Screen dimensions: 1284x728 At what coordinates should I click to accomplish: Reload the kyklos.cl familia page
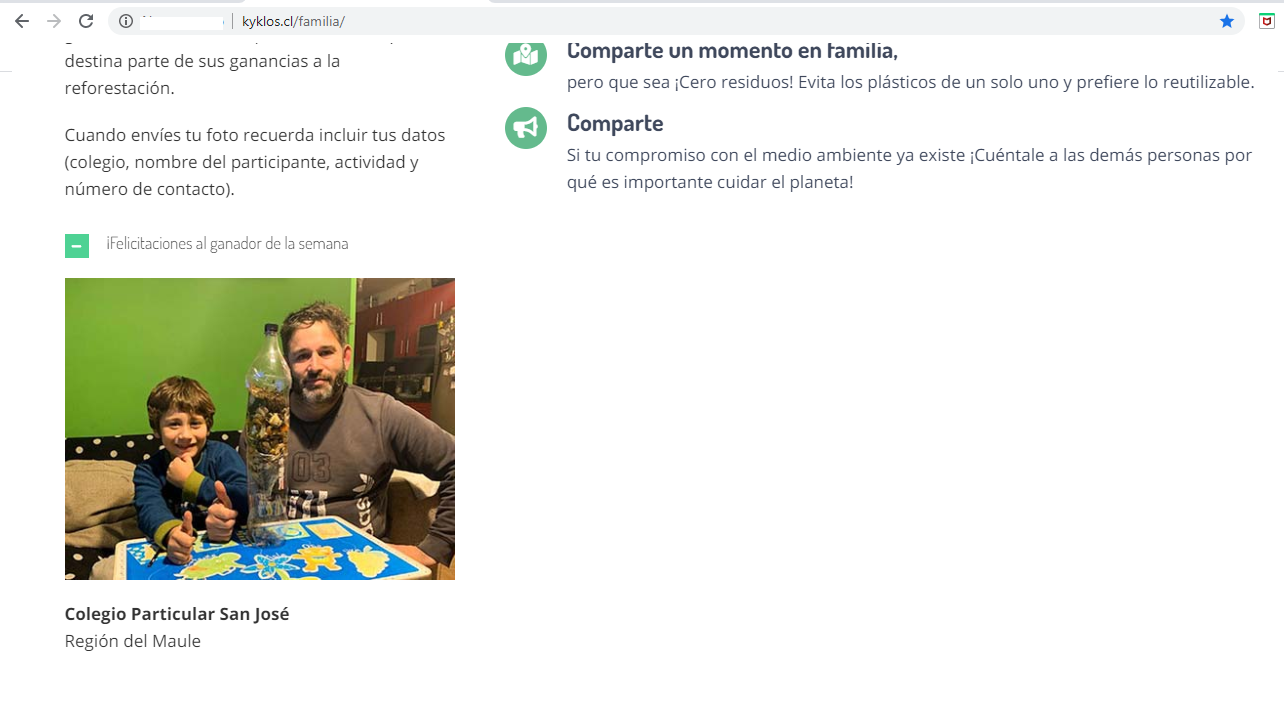[x=86, y=21]
